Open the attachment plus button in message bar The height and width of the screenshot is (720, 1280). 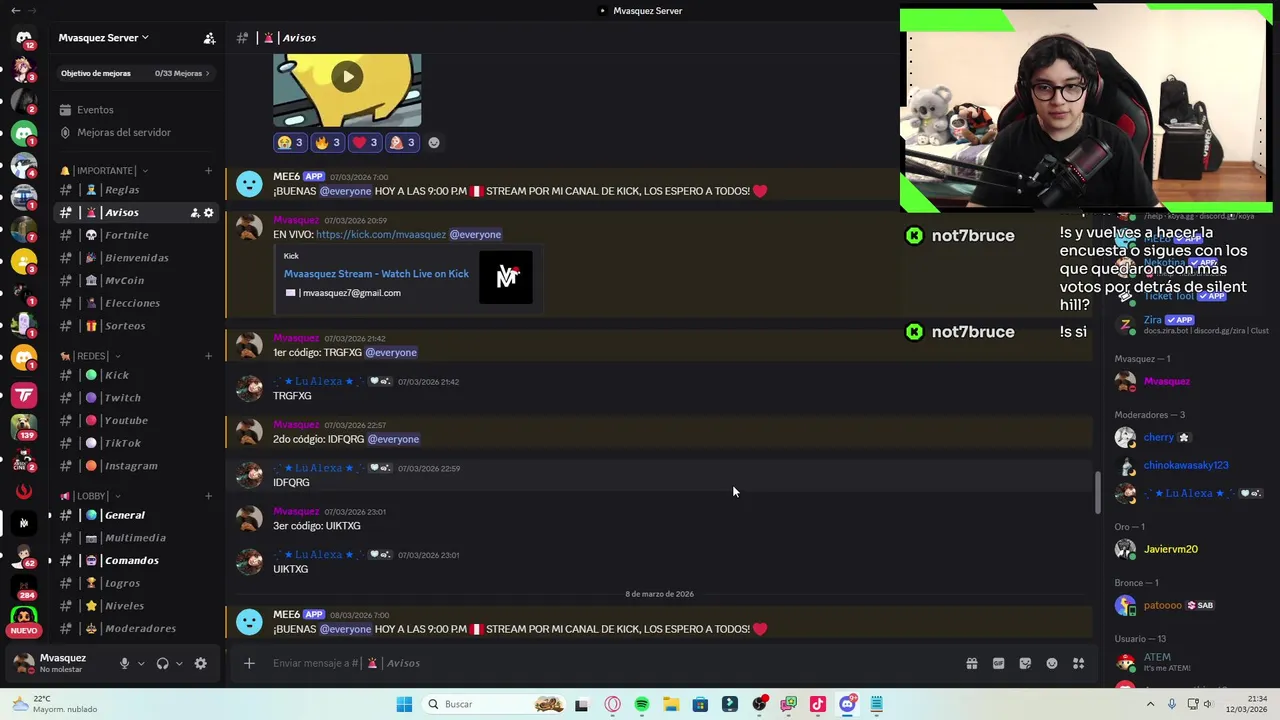(249, 663)
